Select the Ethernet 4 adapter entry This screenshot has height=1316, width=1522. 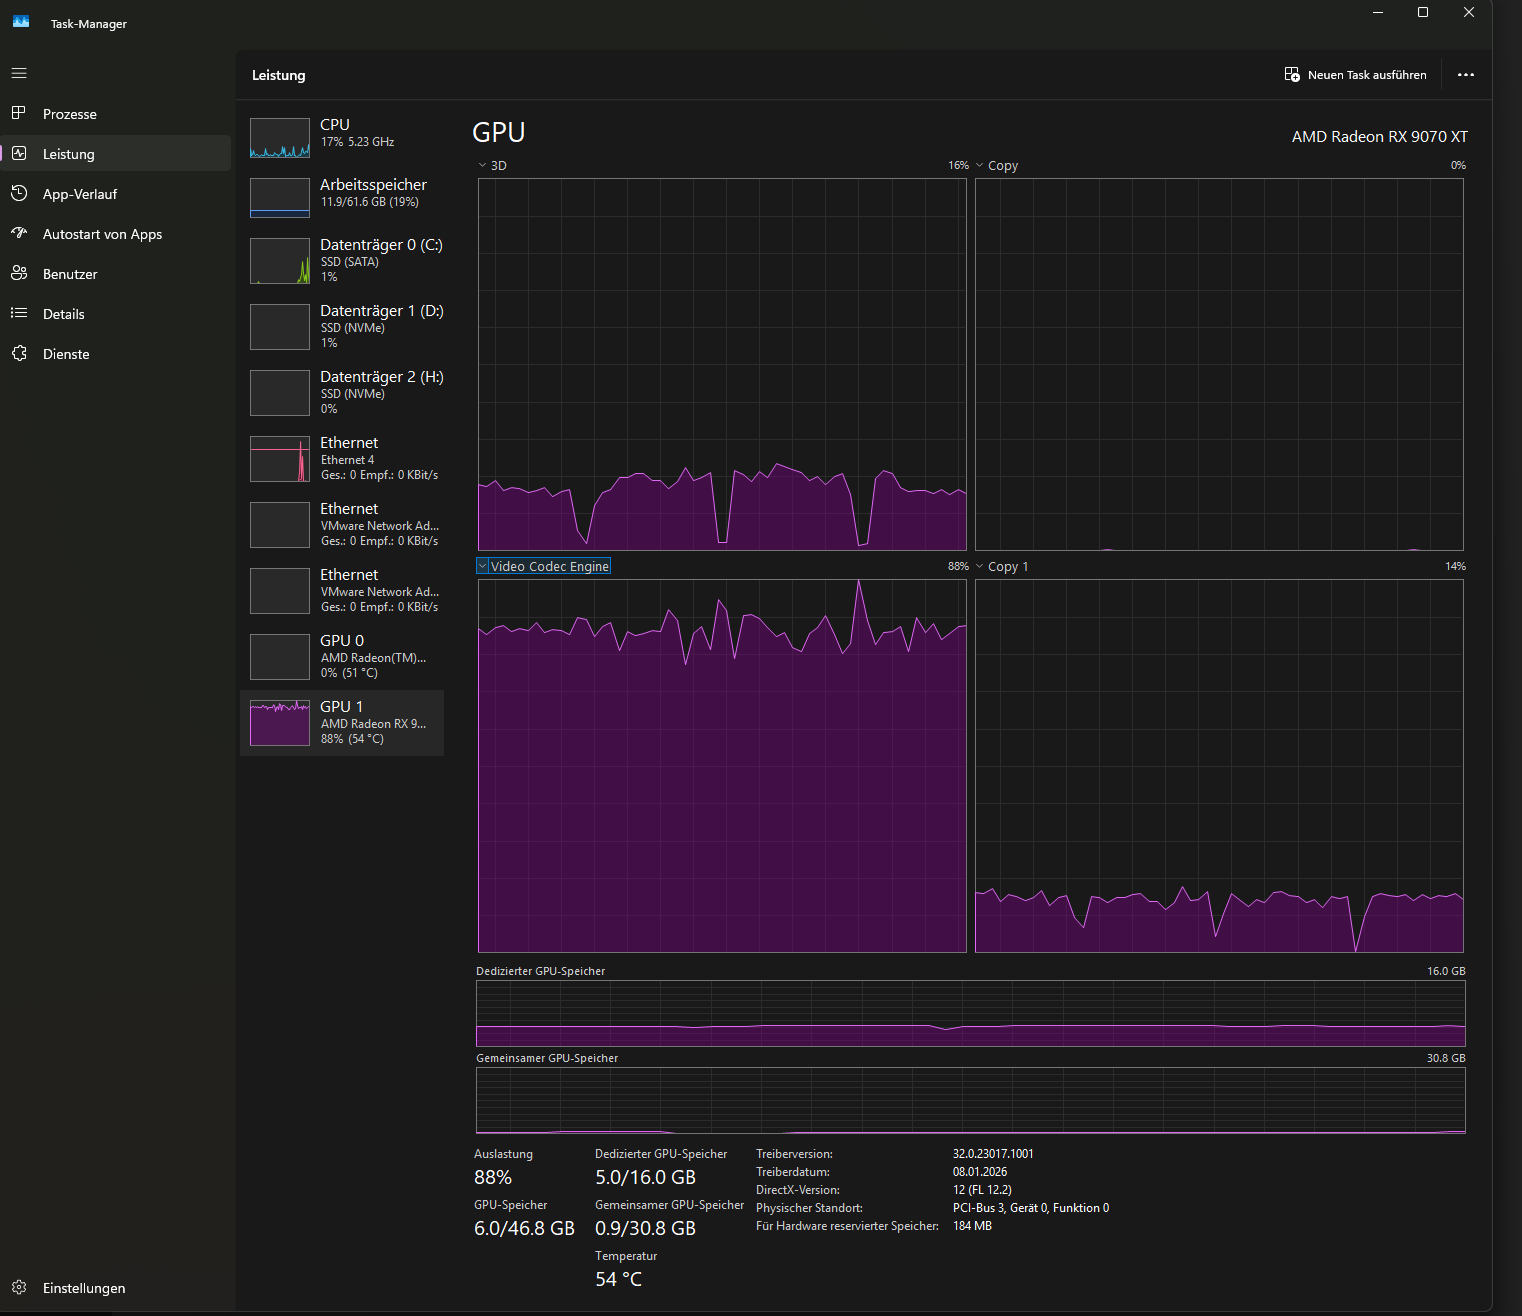tap(342, 459)
